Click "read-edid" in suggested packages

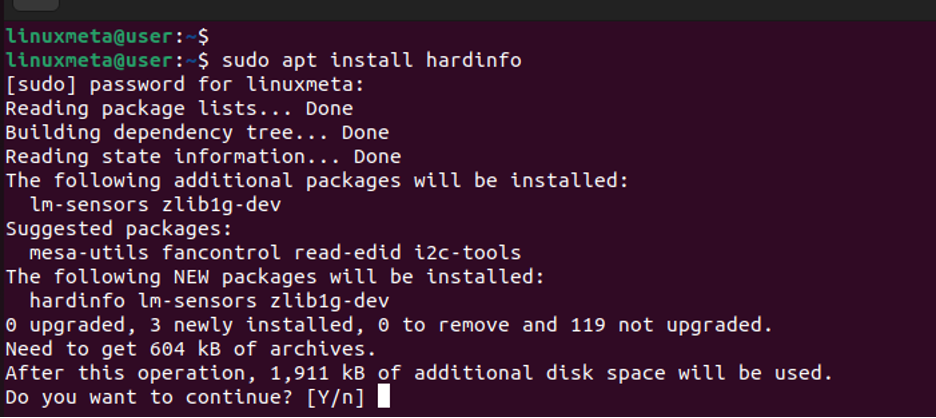[x=347, y=253]
